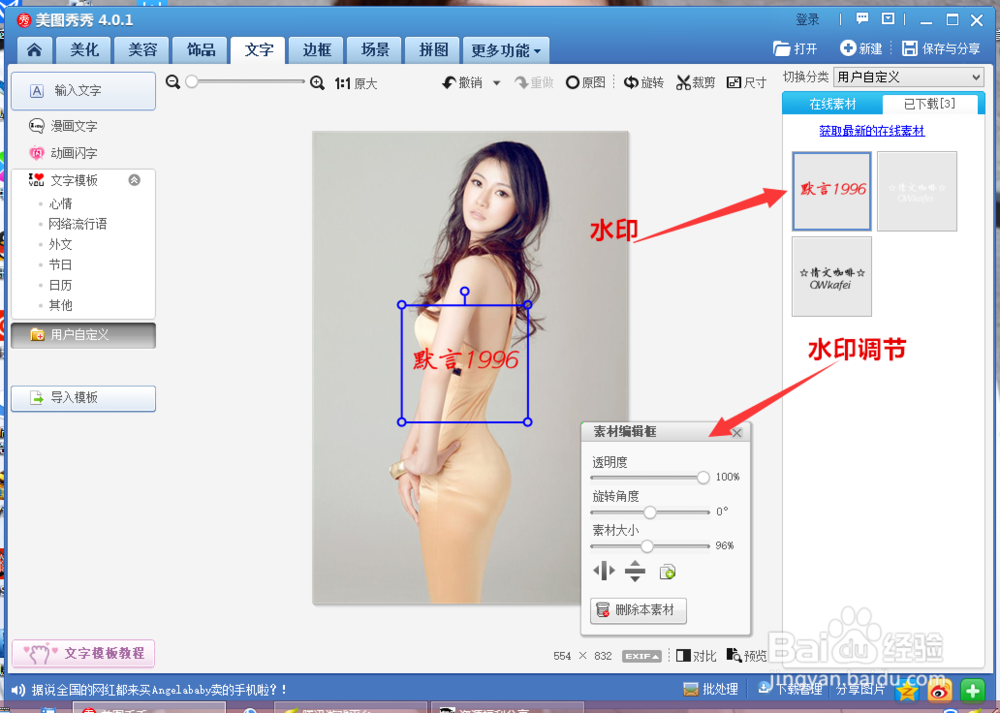This screenshot has height=713, width=1000.
Task: Select the red 默言1996 watermark thumbnail
Action: tap(832, 191)
